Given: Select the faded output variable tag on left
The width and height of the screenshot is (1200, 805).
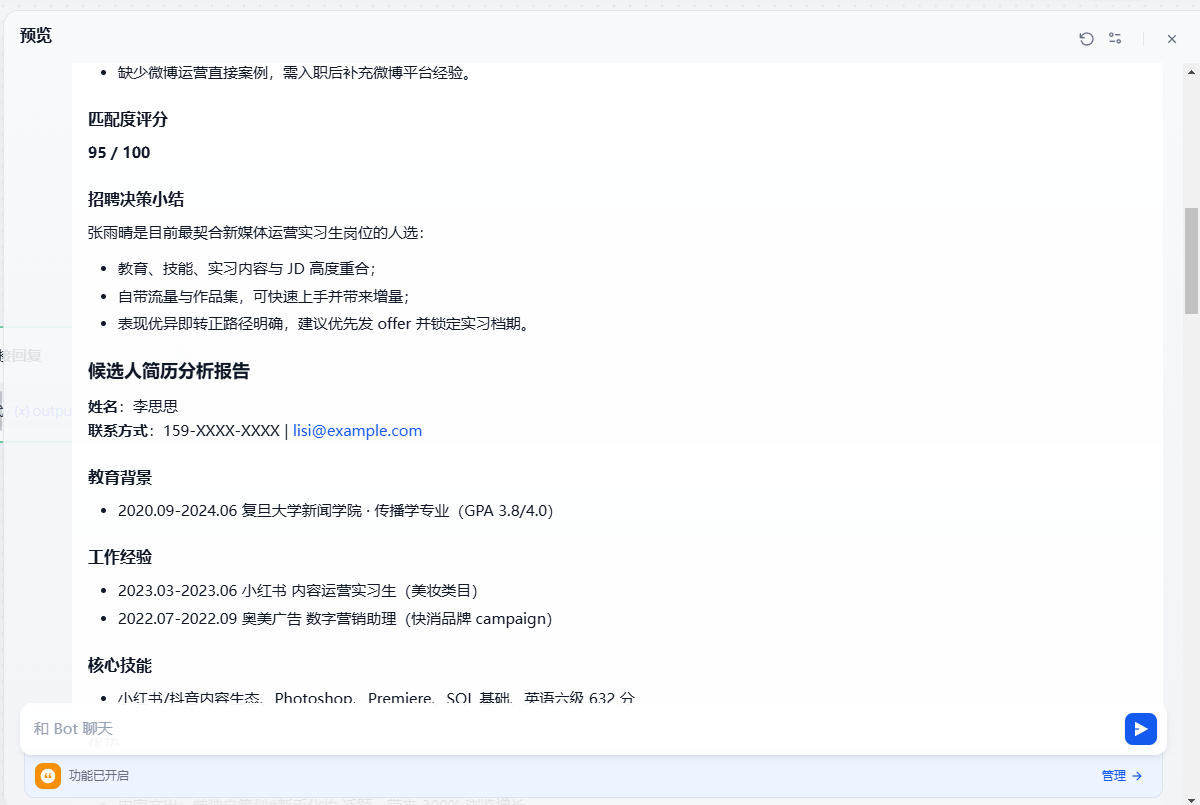Looking at the screenshot, I should coord(42,411).
